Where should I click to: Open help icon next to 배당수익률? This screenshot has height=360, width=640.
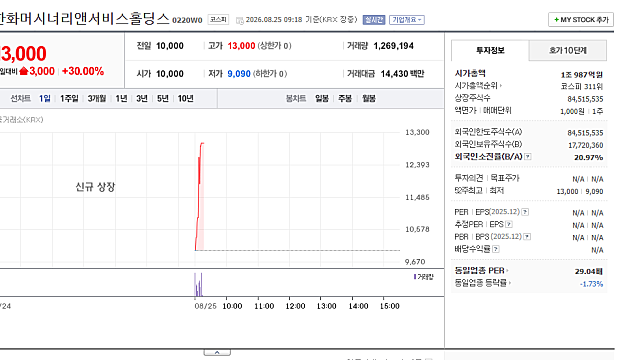pyautogui.click(x=496, y=249)
